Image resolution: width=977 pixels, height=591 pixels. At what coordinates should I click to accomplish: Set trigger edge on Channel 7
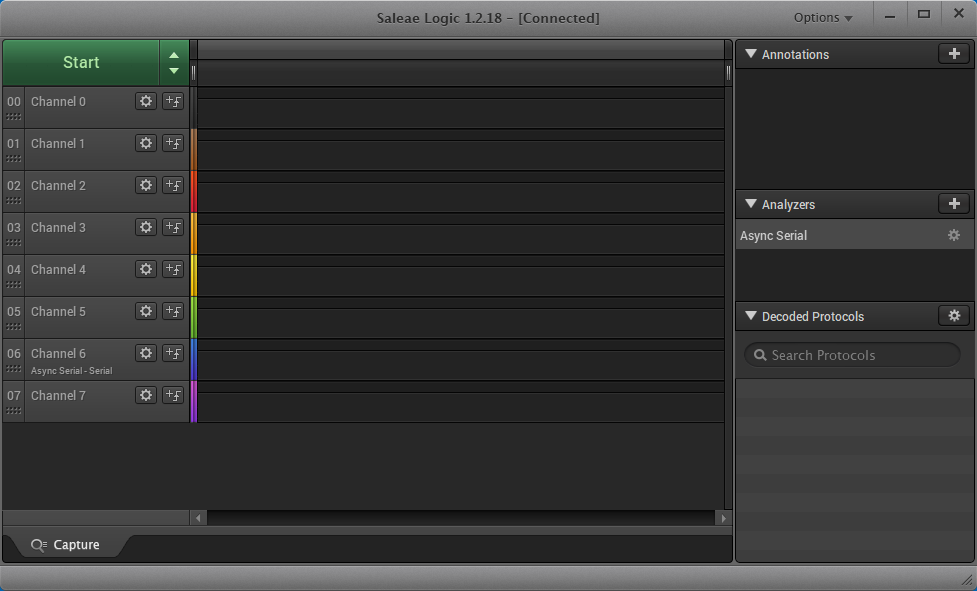[x=173, y=395]
